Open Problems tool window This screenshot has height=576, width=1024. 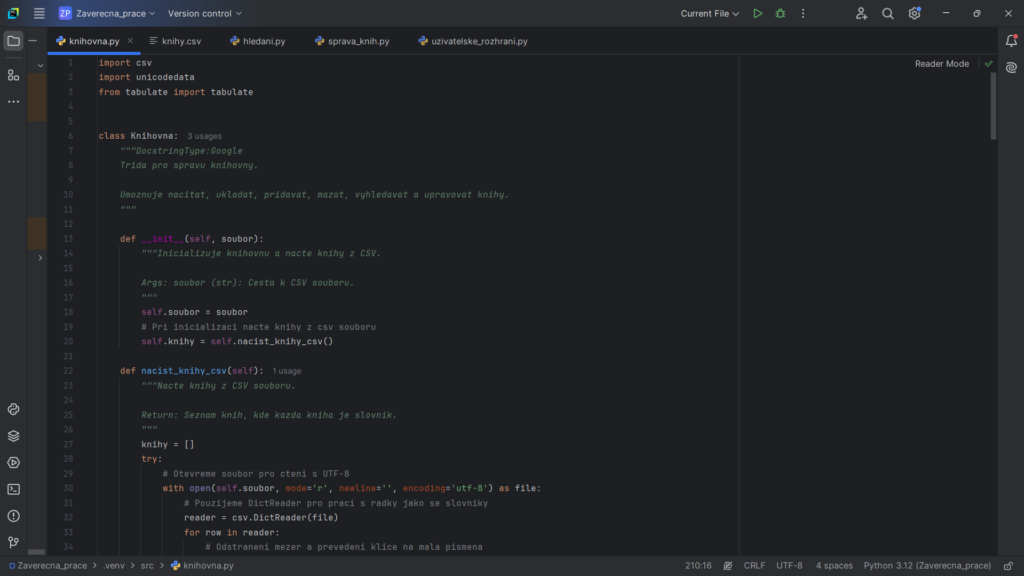13,516
